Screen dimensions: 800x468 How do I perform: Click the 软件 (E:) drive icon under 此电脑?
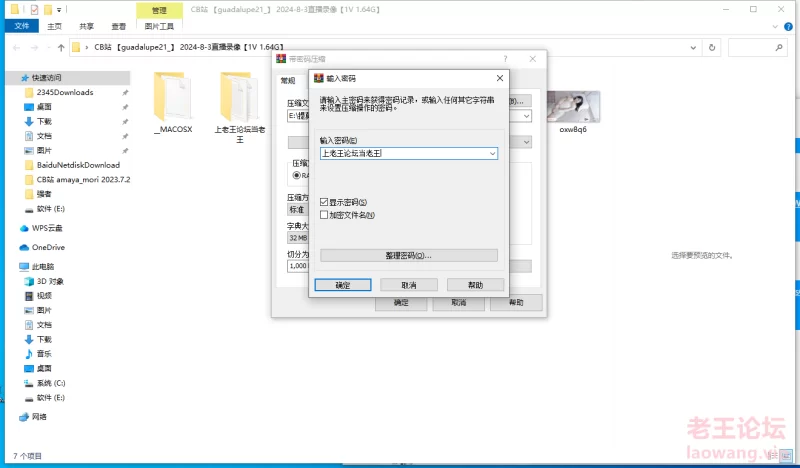coord(29,398)
